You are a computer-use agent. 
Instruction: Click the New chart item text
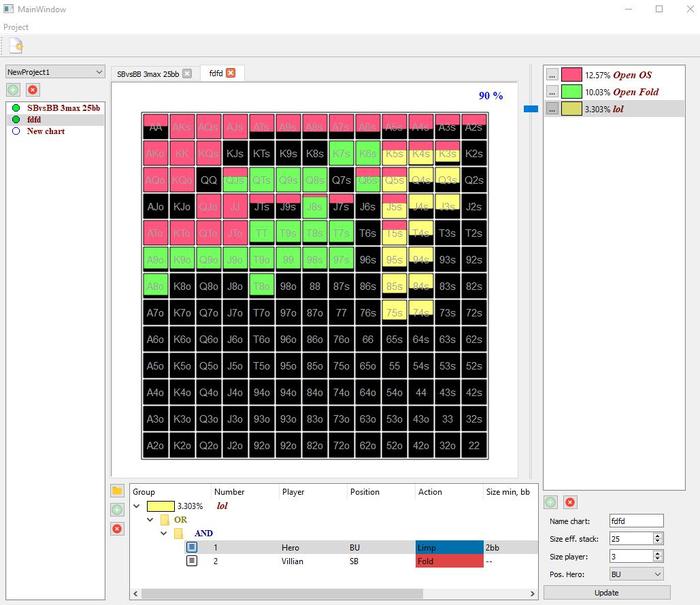(x=46, y=131)
